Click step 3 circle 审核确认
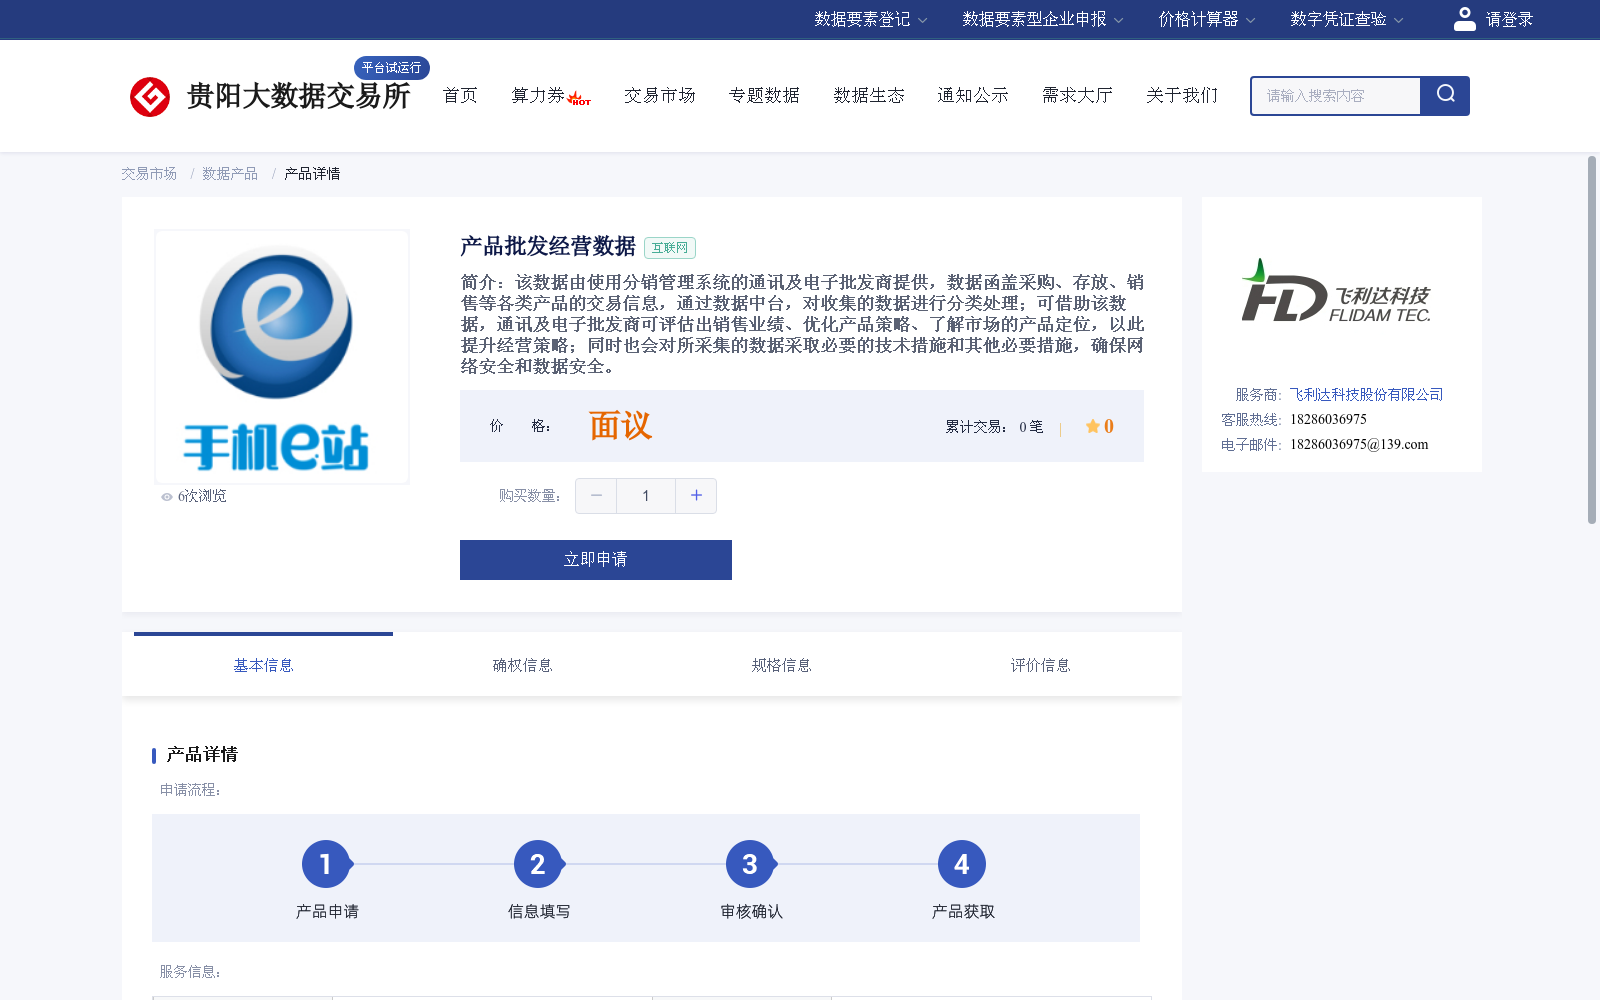This screenshot has width=1600, height=1000. [750, 864]
